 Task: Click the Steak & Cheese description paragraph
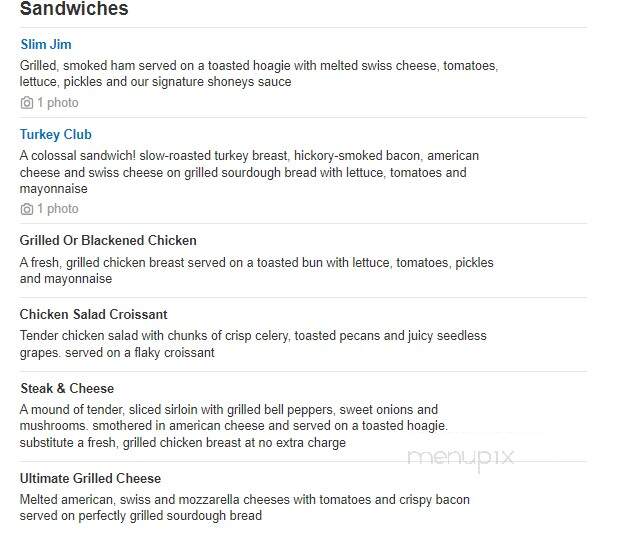coord(234,426)
